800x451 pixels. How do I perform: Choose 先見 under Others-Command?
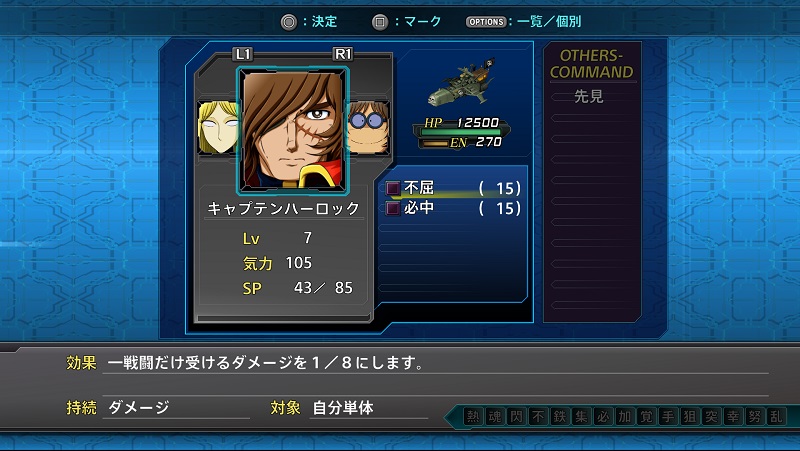point(589,96)
